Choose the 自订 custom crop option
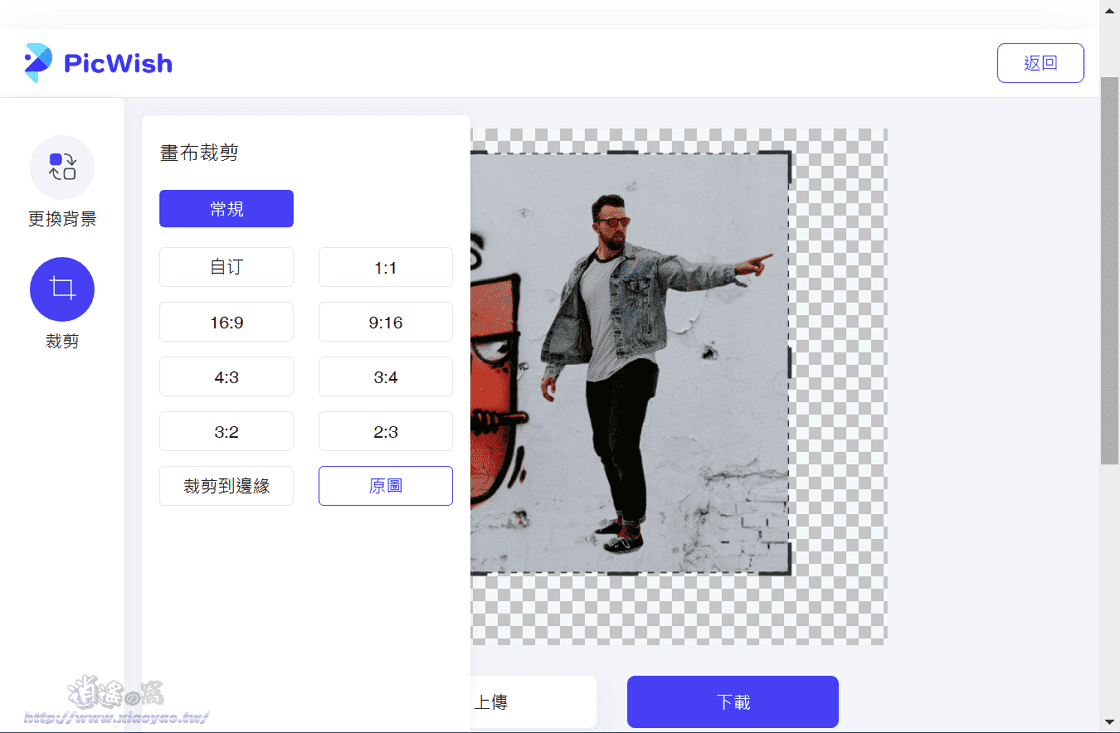1120x733 pixels. [x=226, y=267]
